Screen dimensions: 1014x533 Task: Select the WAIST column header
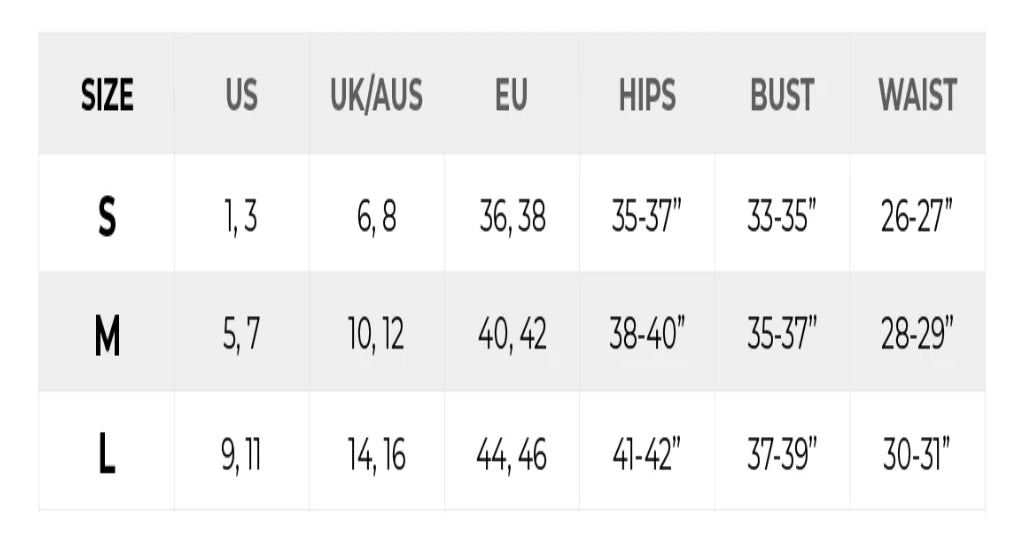point(917,96)
